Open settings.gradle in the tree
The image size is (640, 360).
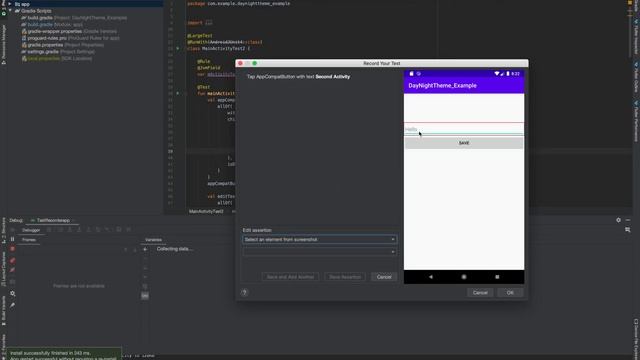(x=58, y=52)
